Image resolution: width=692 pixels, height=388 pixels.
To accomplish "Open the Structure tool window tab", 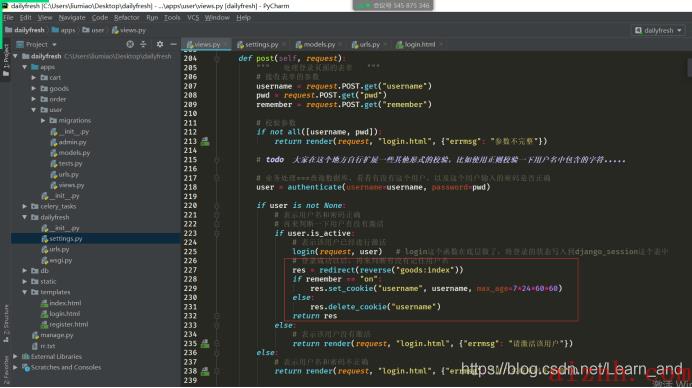I will point(6,323).
